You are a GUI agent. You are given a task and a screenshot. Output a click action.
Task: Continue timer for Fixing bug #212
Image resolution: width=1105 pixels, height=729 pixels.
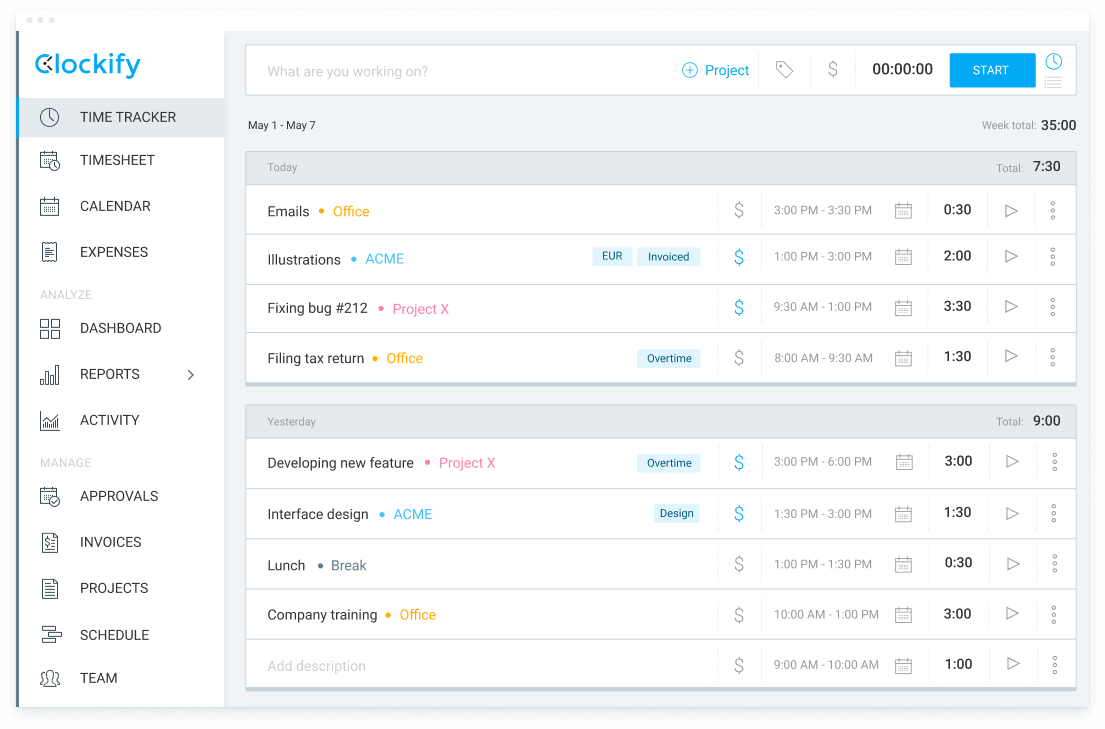click(1011, 306)
